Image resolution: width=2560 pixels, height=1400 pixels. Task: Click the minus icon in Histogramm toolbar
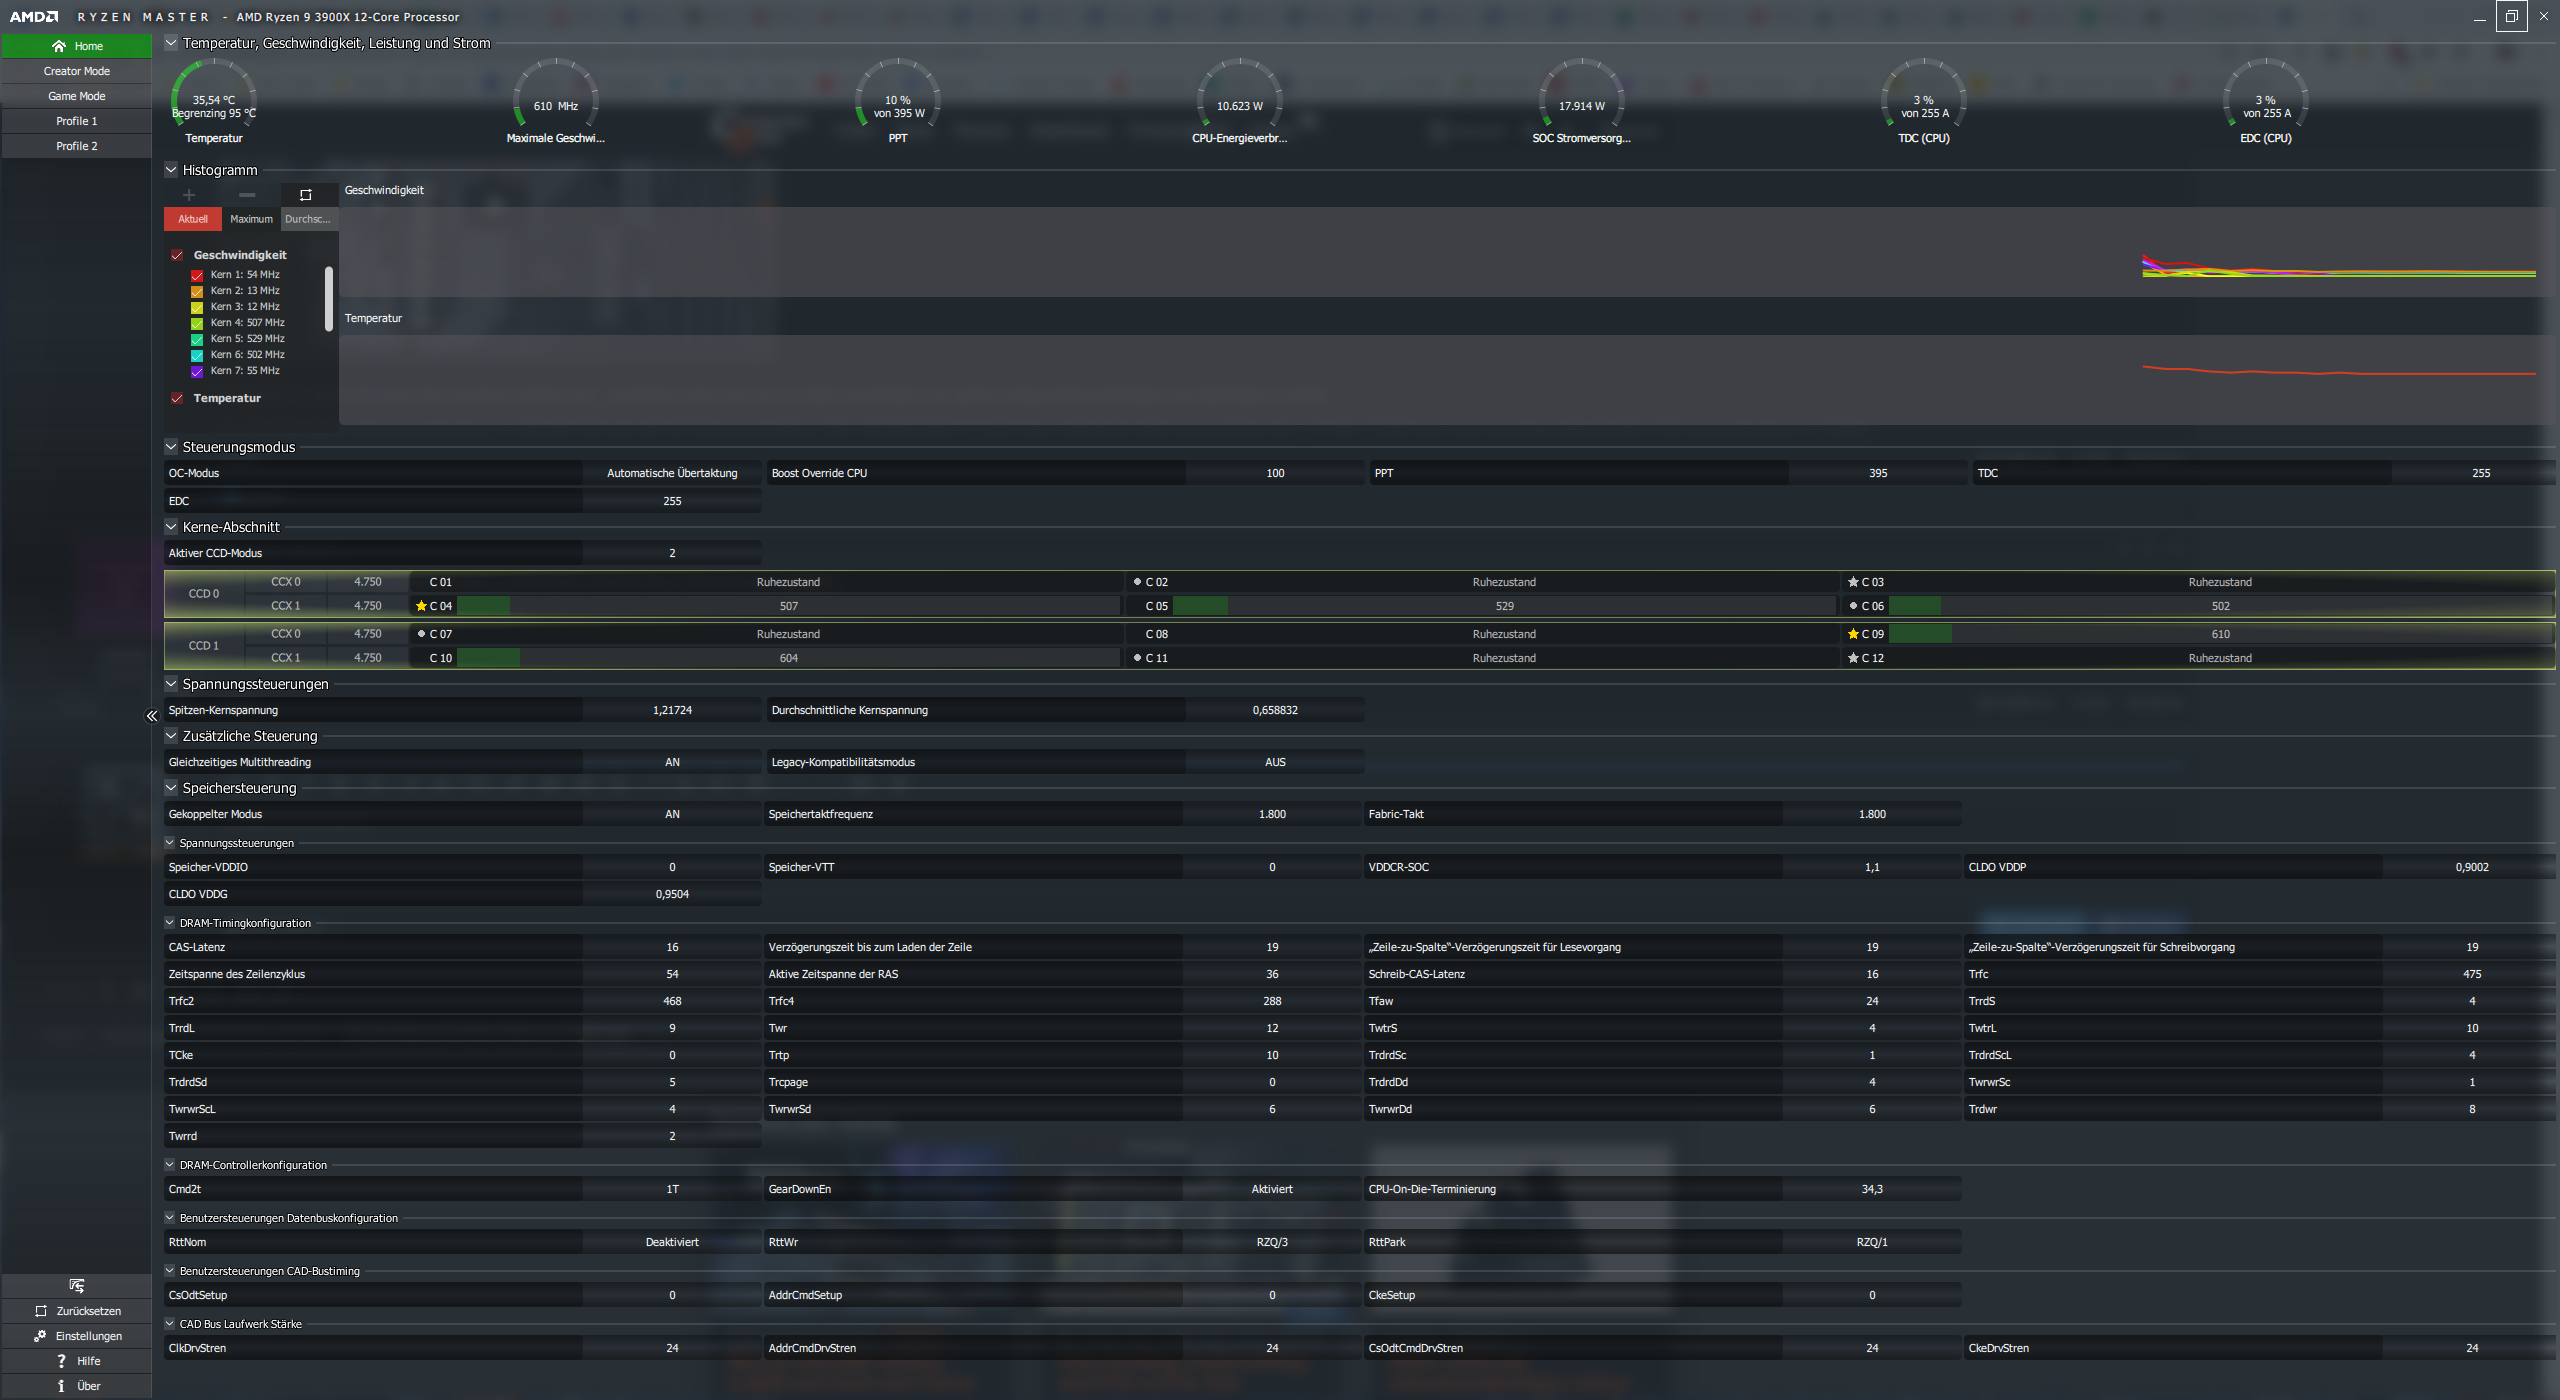click(247, 195)
